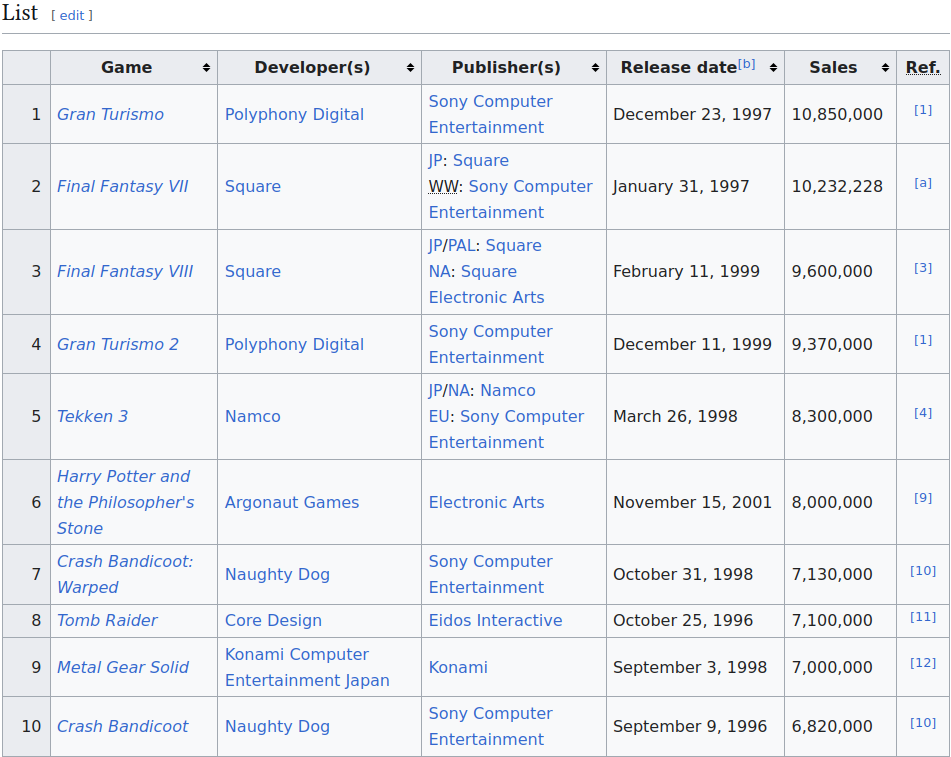Open the Final Fantasy VIII article

pyautogui.click(x=125, y=271)
